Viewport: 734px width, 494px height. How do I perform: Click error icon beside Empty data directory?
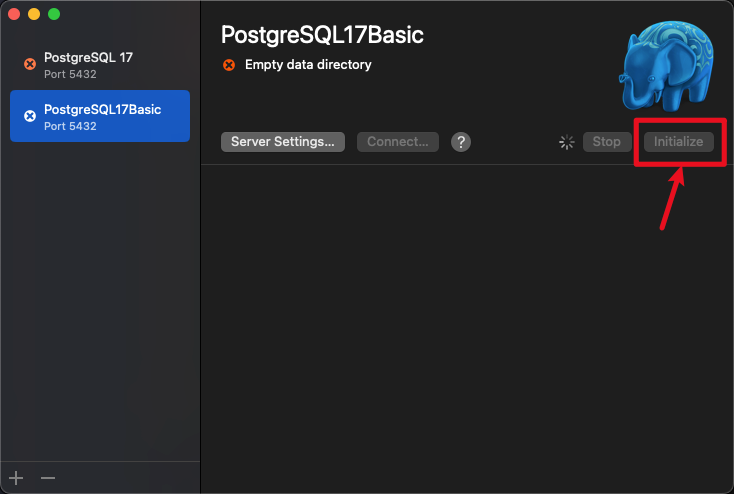[229, 65]
